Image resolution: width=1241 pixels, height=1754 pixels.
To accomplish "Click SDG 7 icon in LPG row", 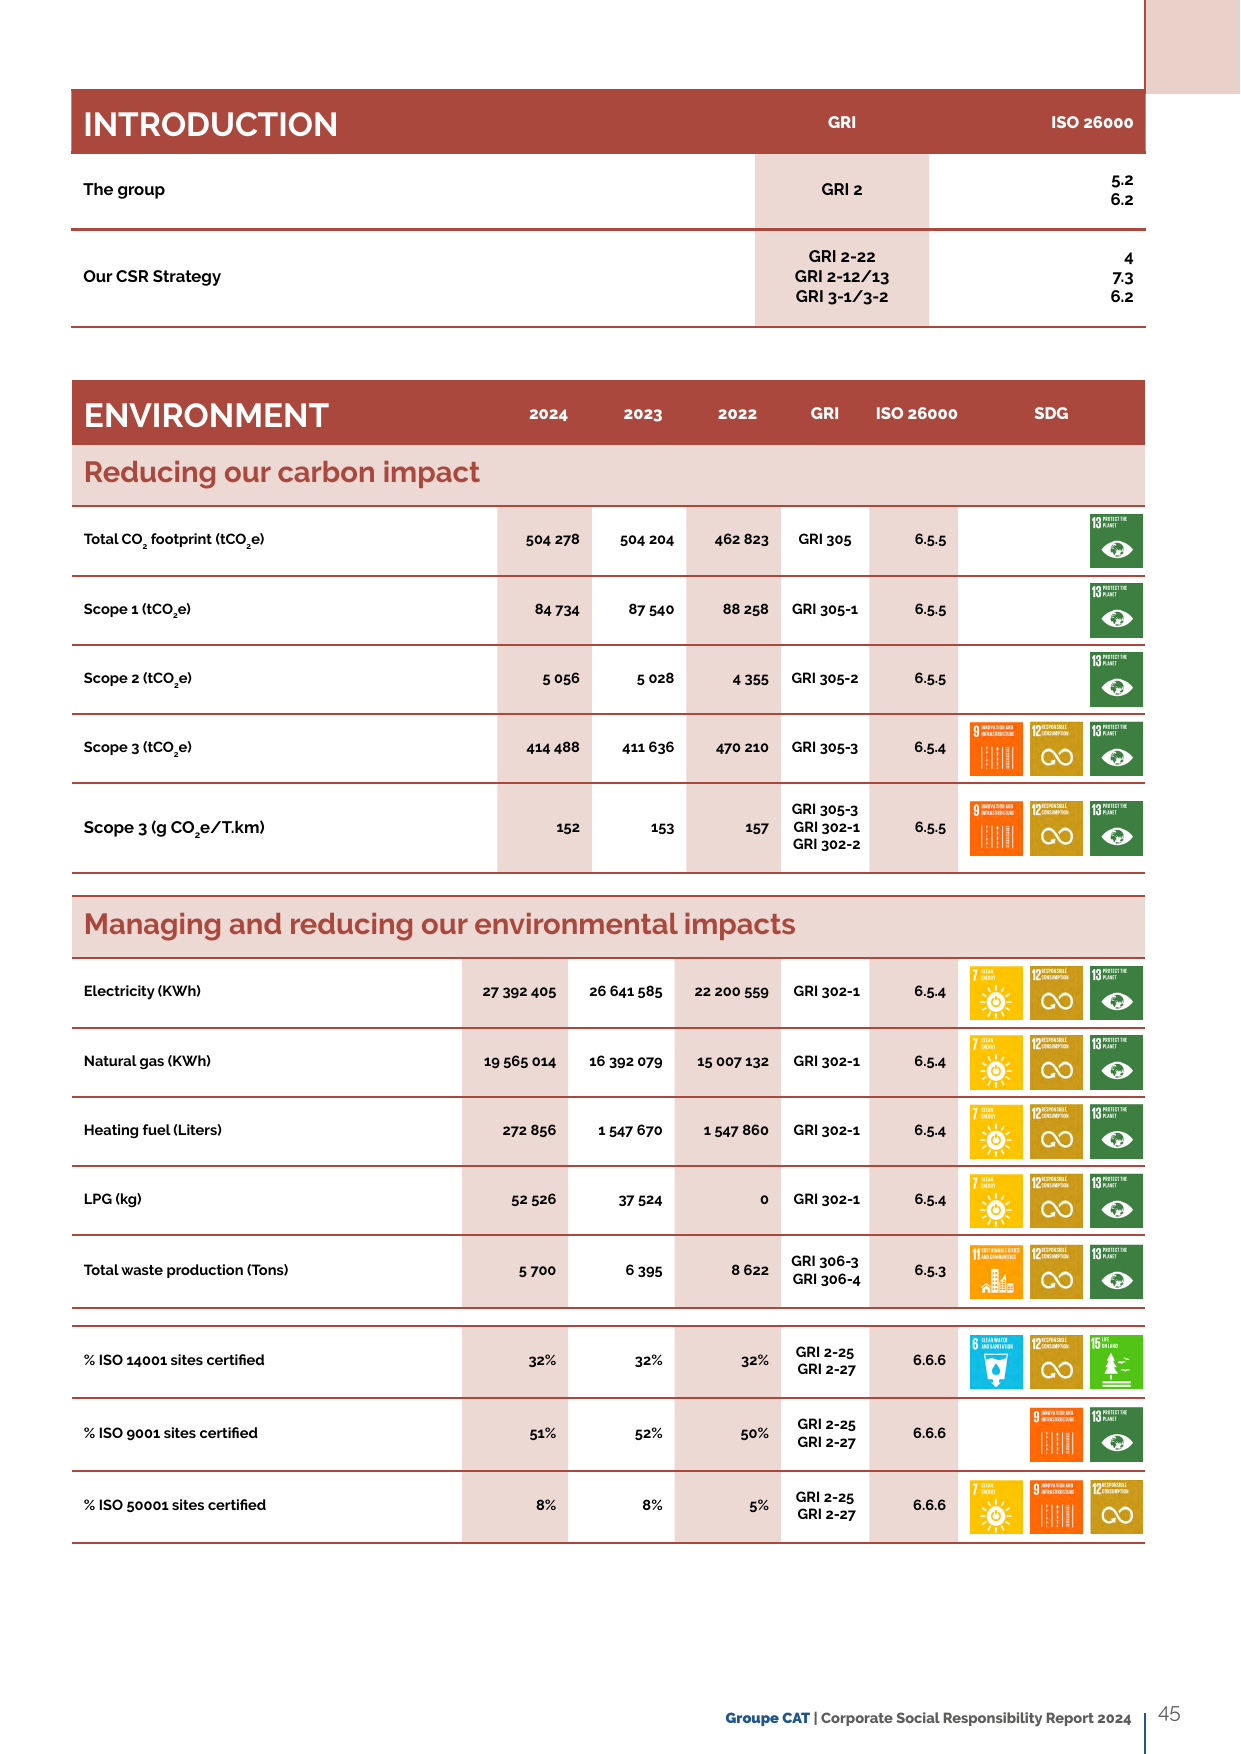I will pyautogui.click(x=997, y=1201).
